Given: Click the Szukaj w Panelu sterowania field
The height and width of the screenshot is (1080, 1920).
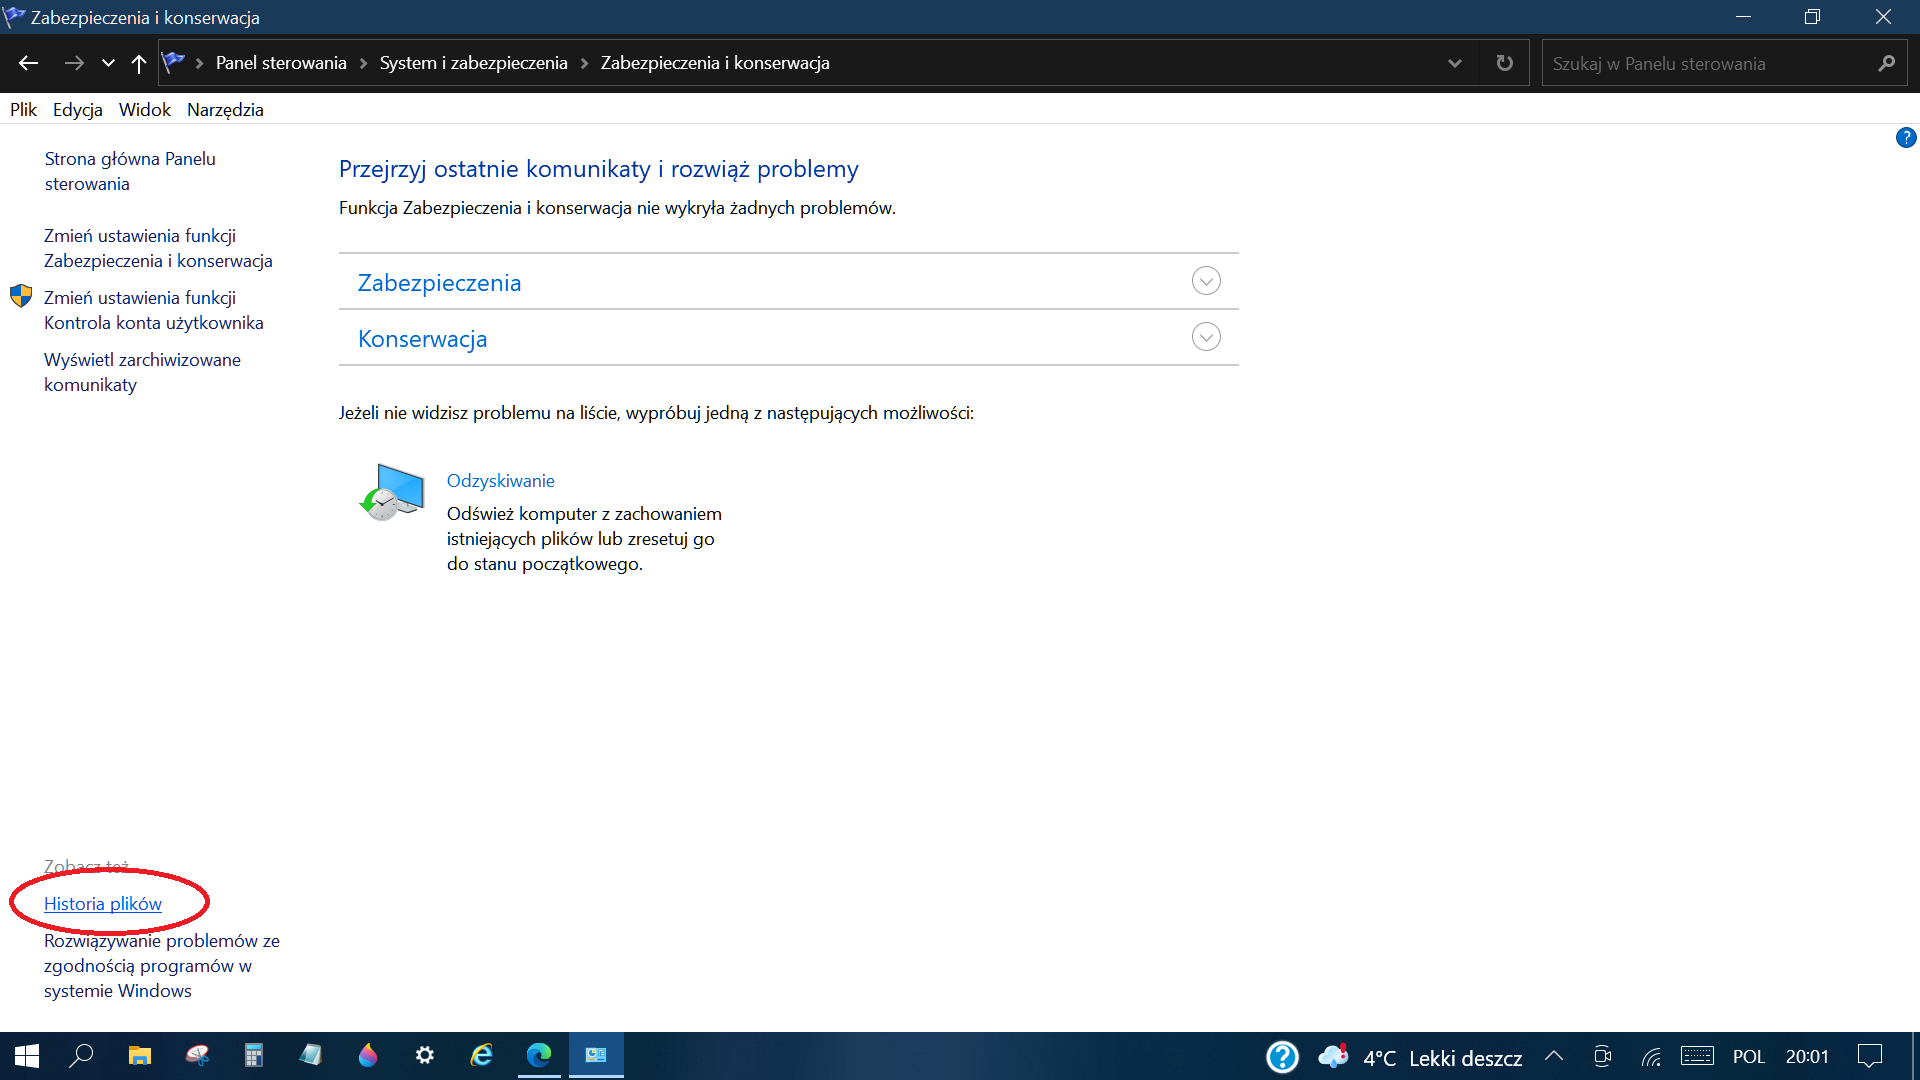Looking at the screenshot, I should [x=1700, y=63].
